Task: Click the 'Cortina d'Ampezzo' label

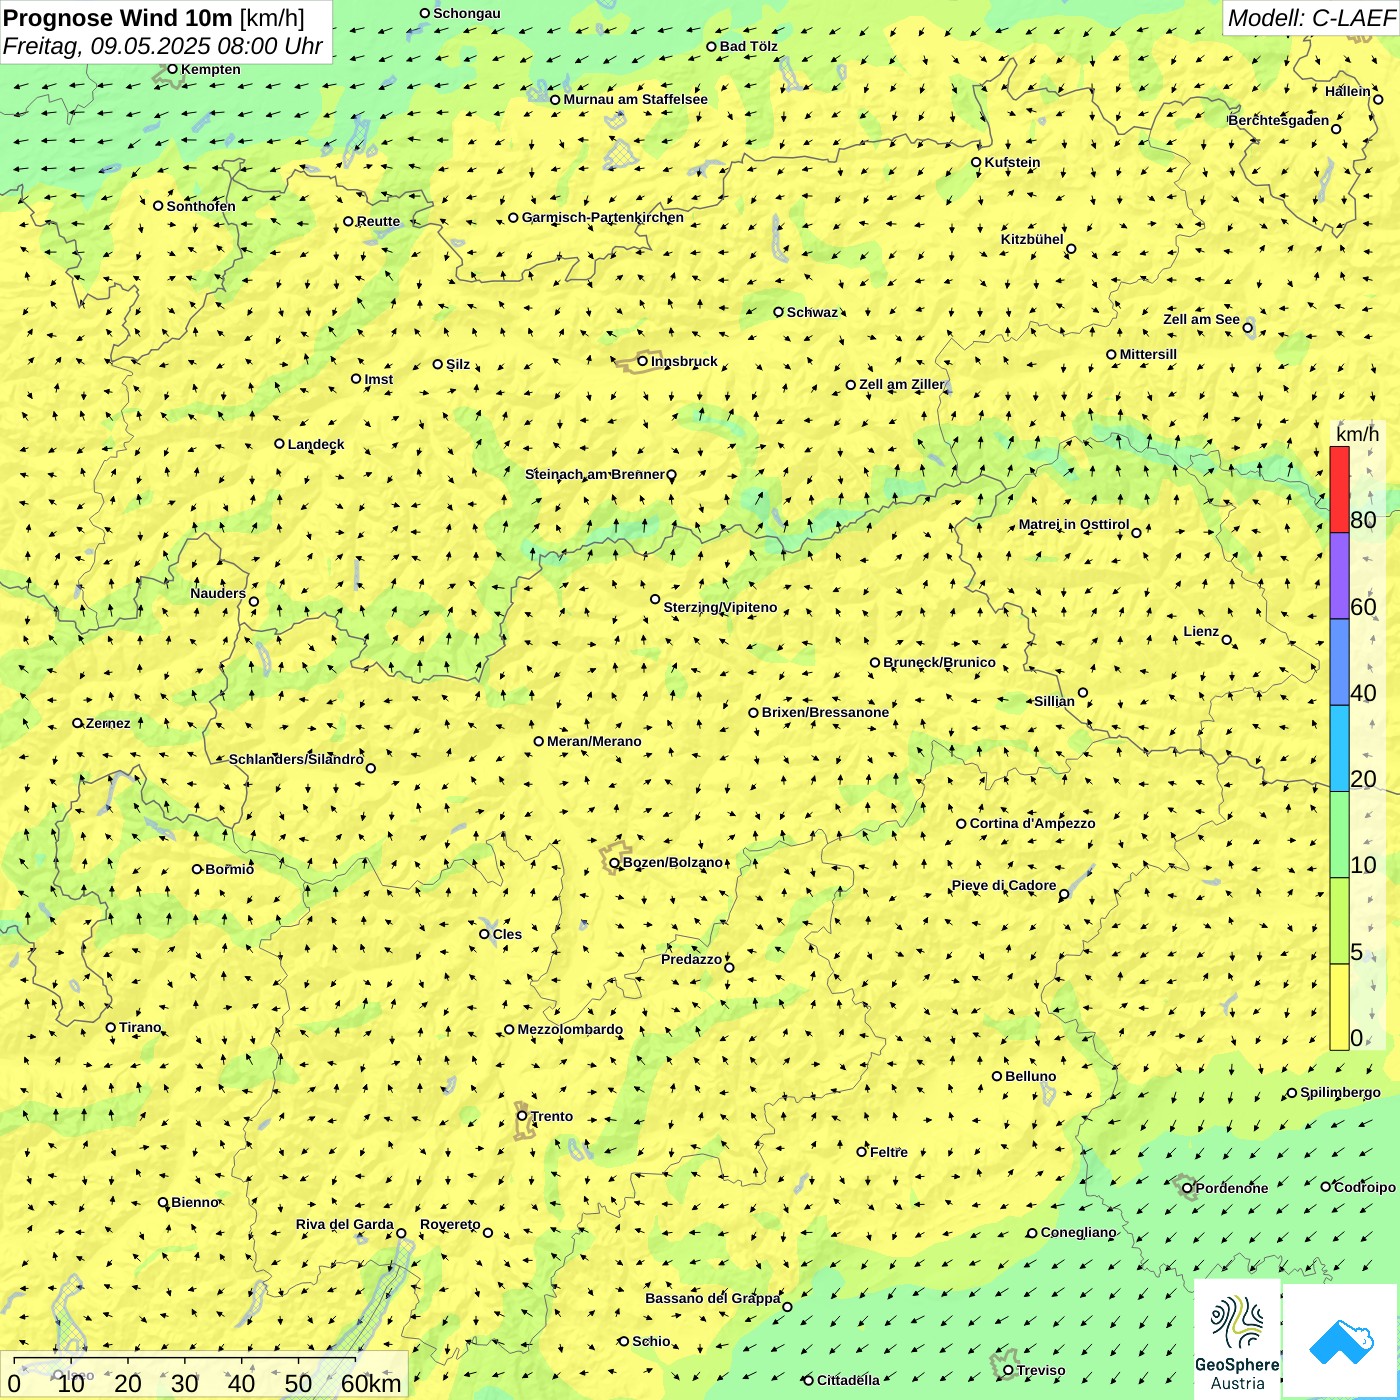Action: 1032,823
